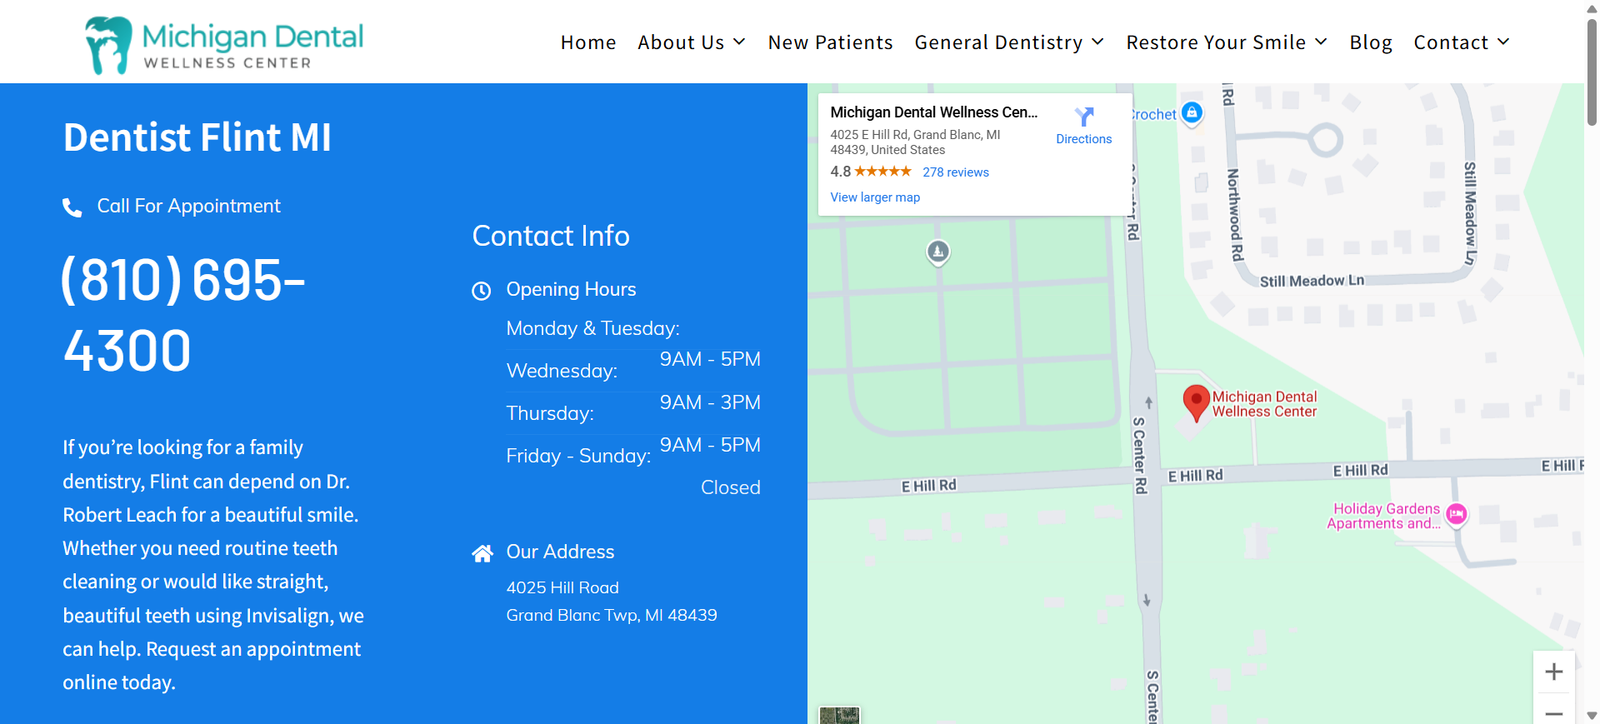
Task: Open the Contact menu item
Action: (x=1451, y=42)
